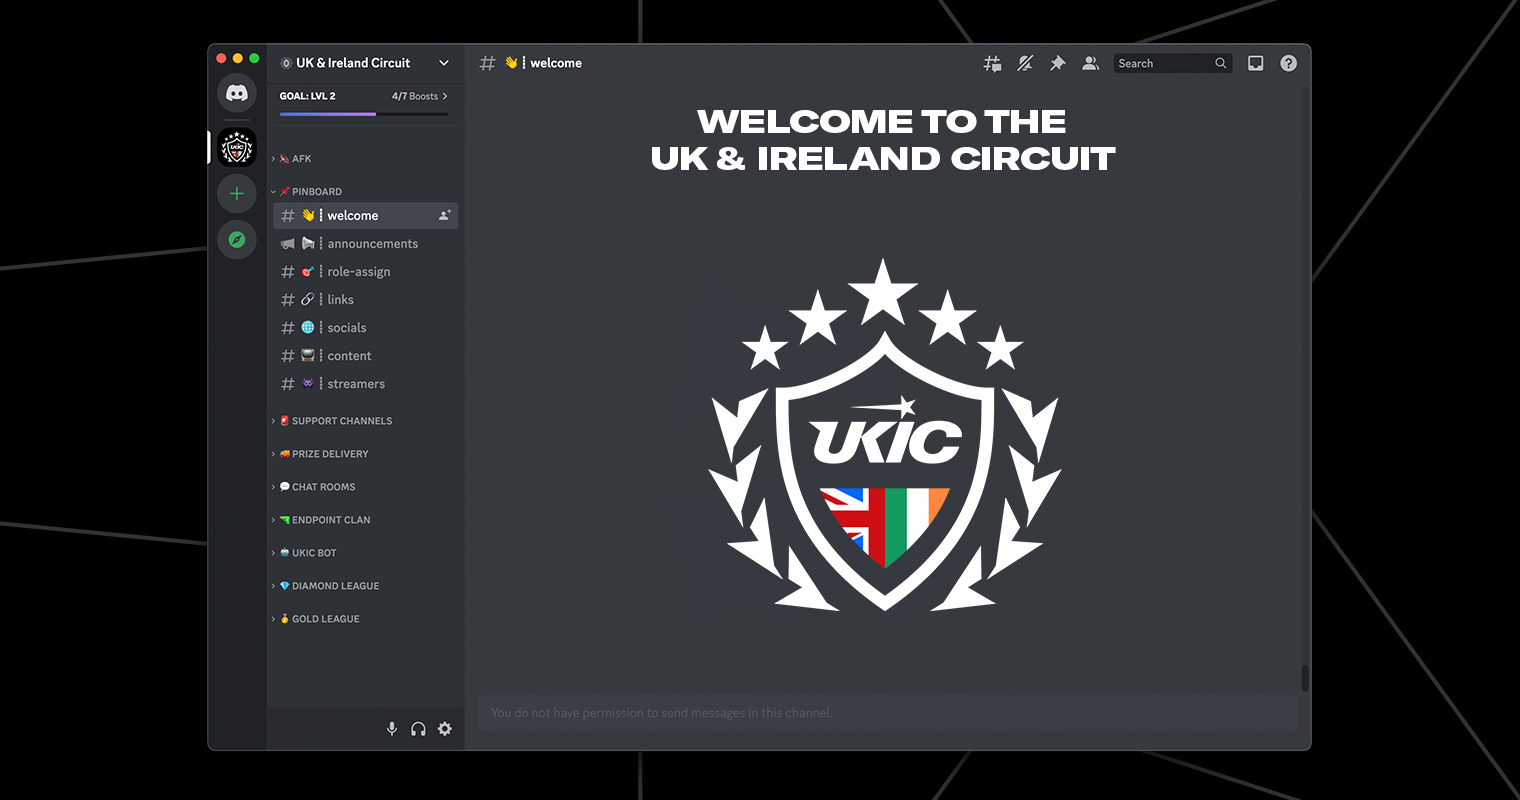Open Help question mark icon
The width and height of the screenshot is (1520, 800).
[x=1289, y=63]
